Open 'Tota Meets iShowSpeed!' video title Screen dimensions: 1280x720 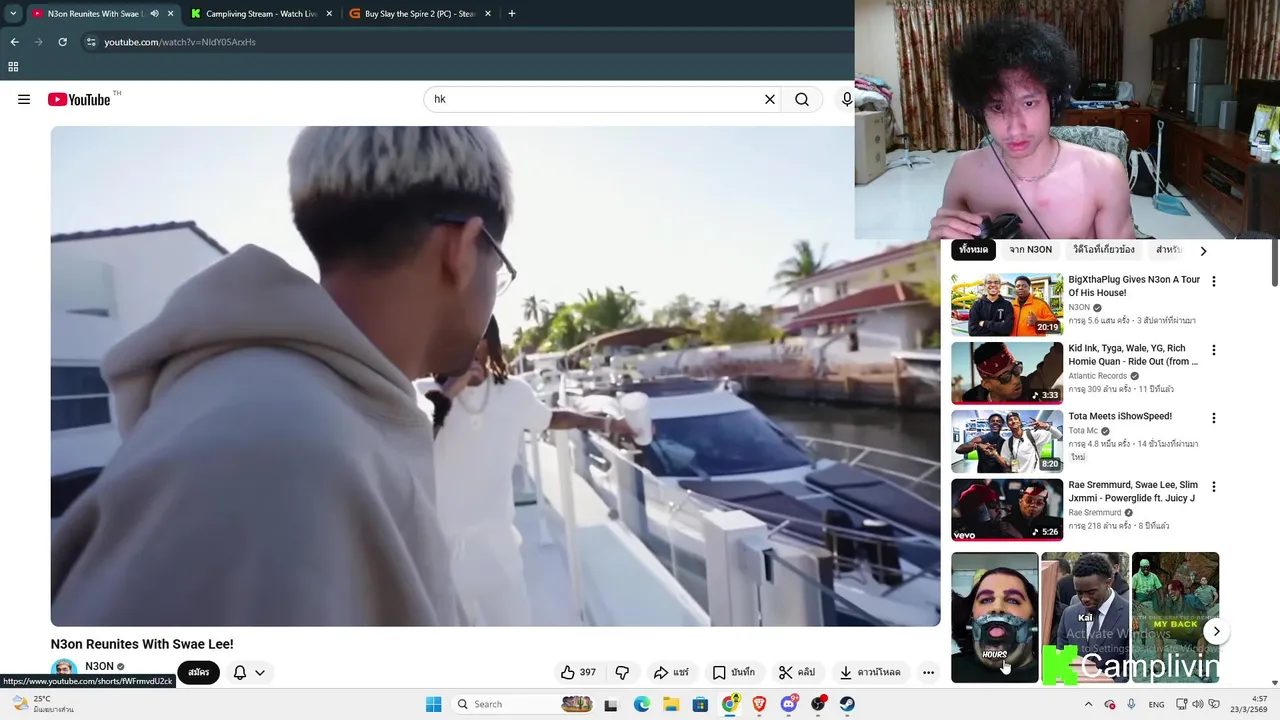tap(1120, 416)
